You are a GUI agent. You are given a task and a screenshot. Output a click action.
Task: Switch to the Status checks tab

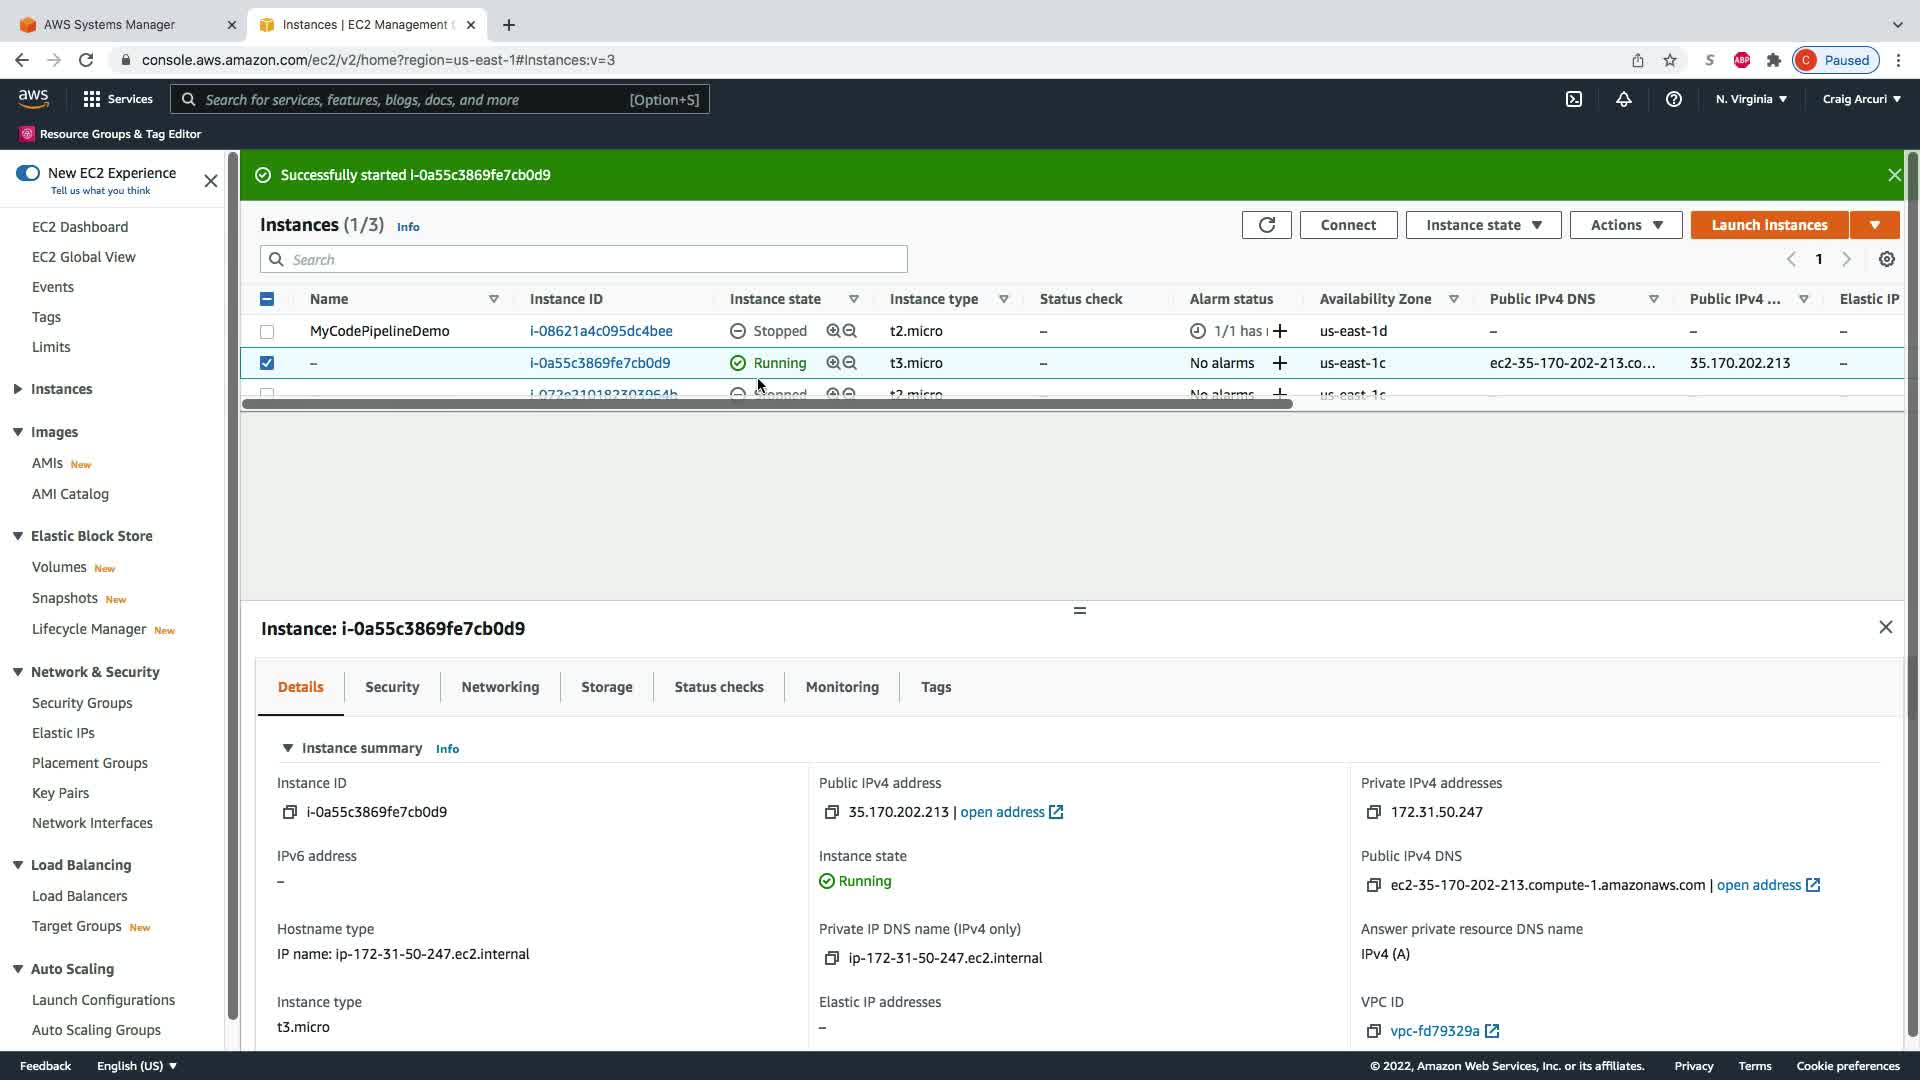point(718,687)
